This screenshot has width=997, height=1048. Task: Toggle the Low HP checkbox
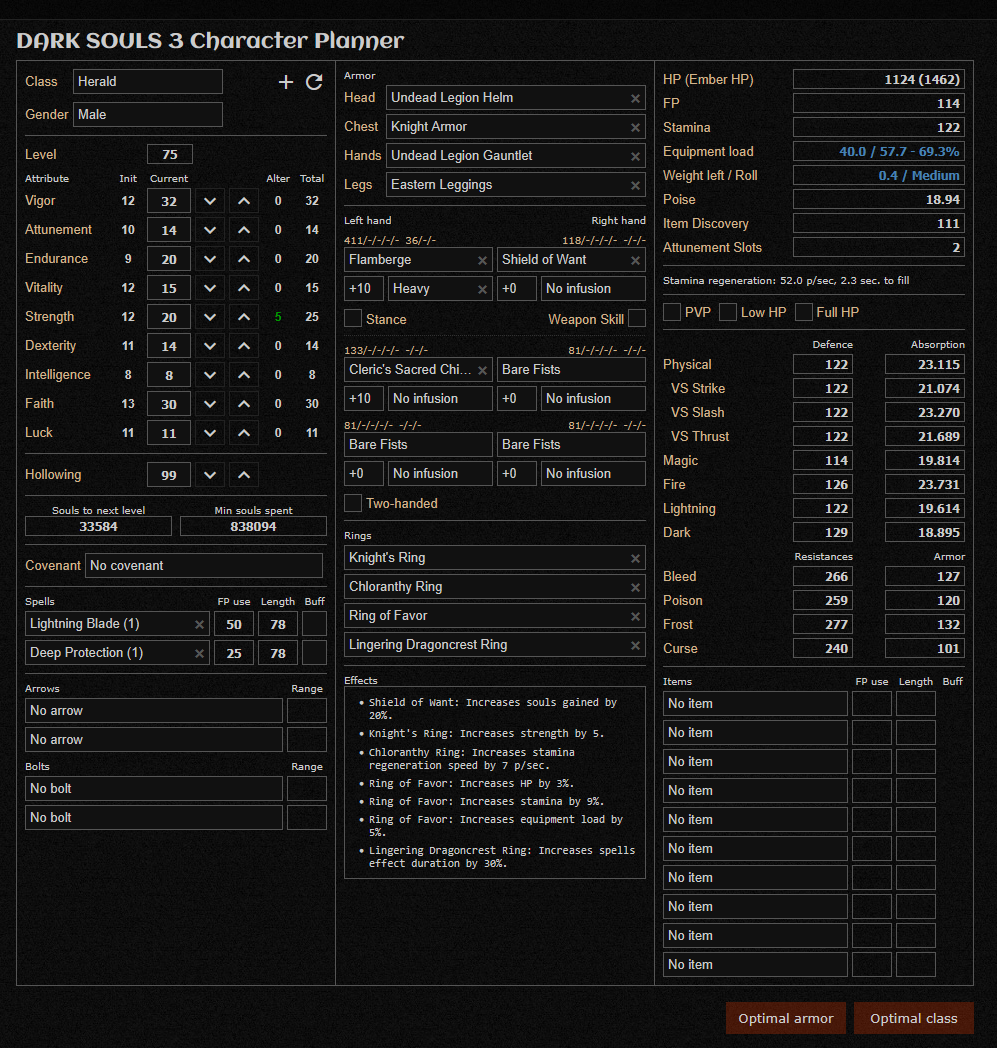(x=728, y=311)
